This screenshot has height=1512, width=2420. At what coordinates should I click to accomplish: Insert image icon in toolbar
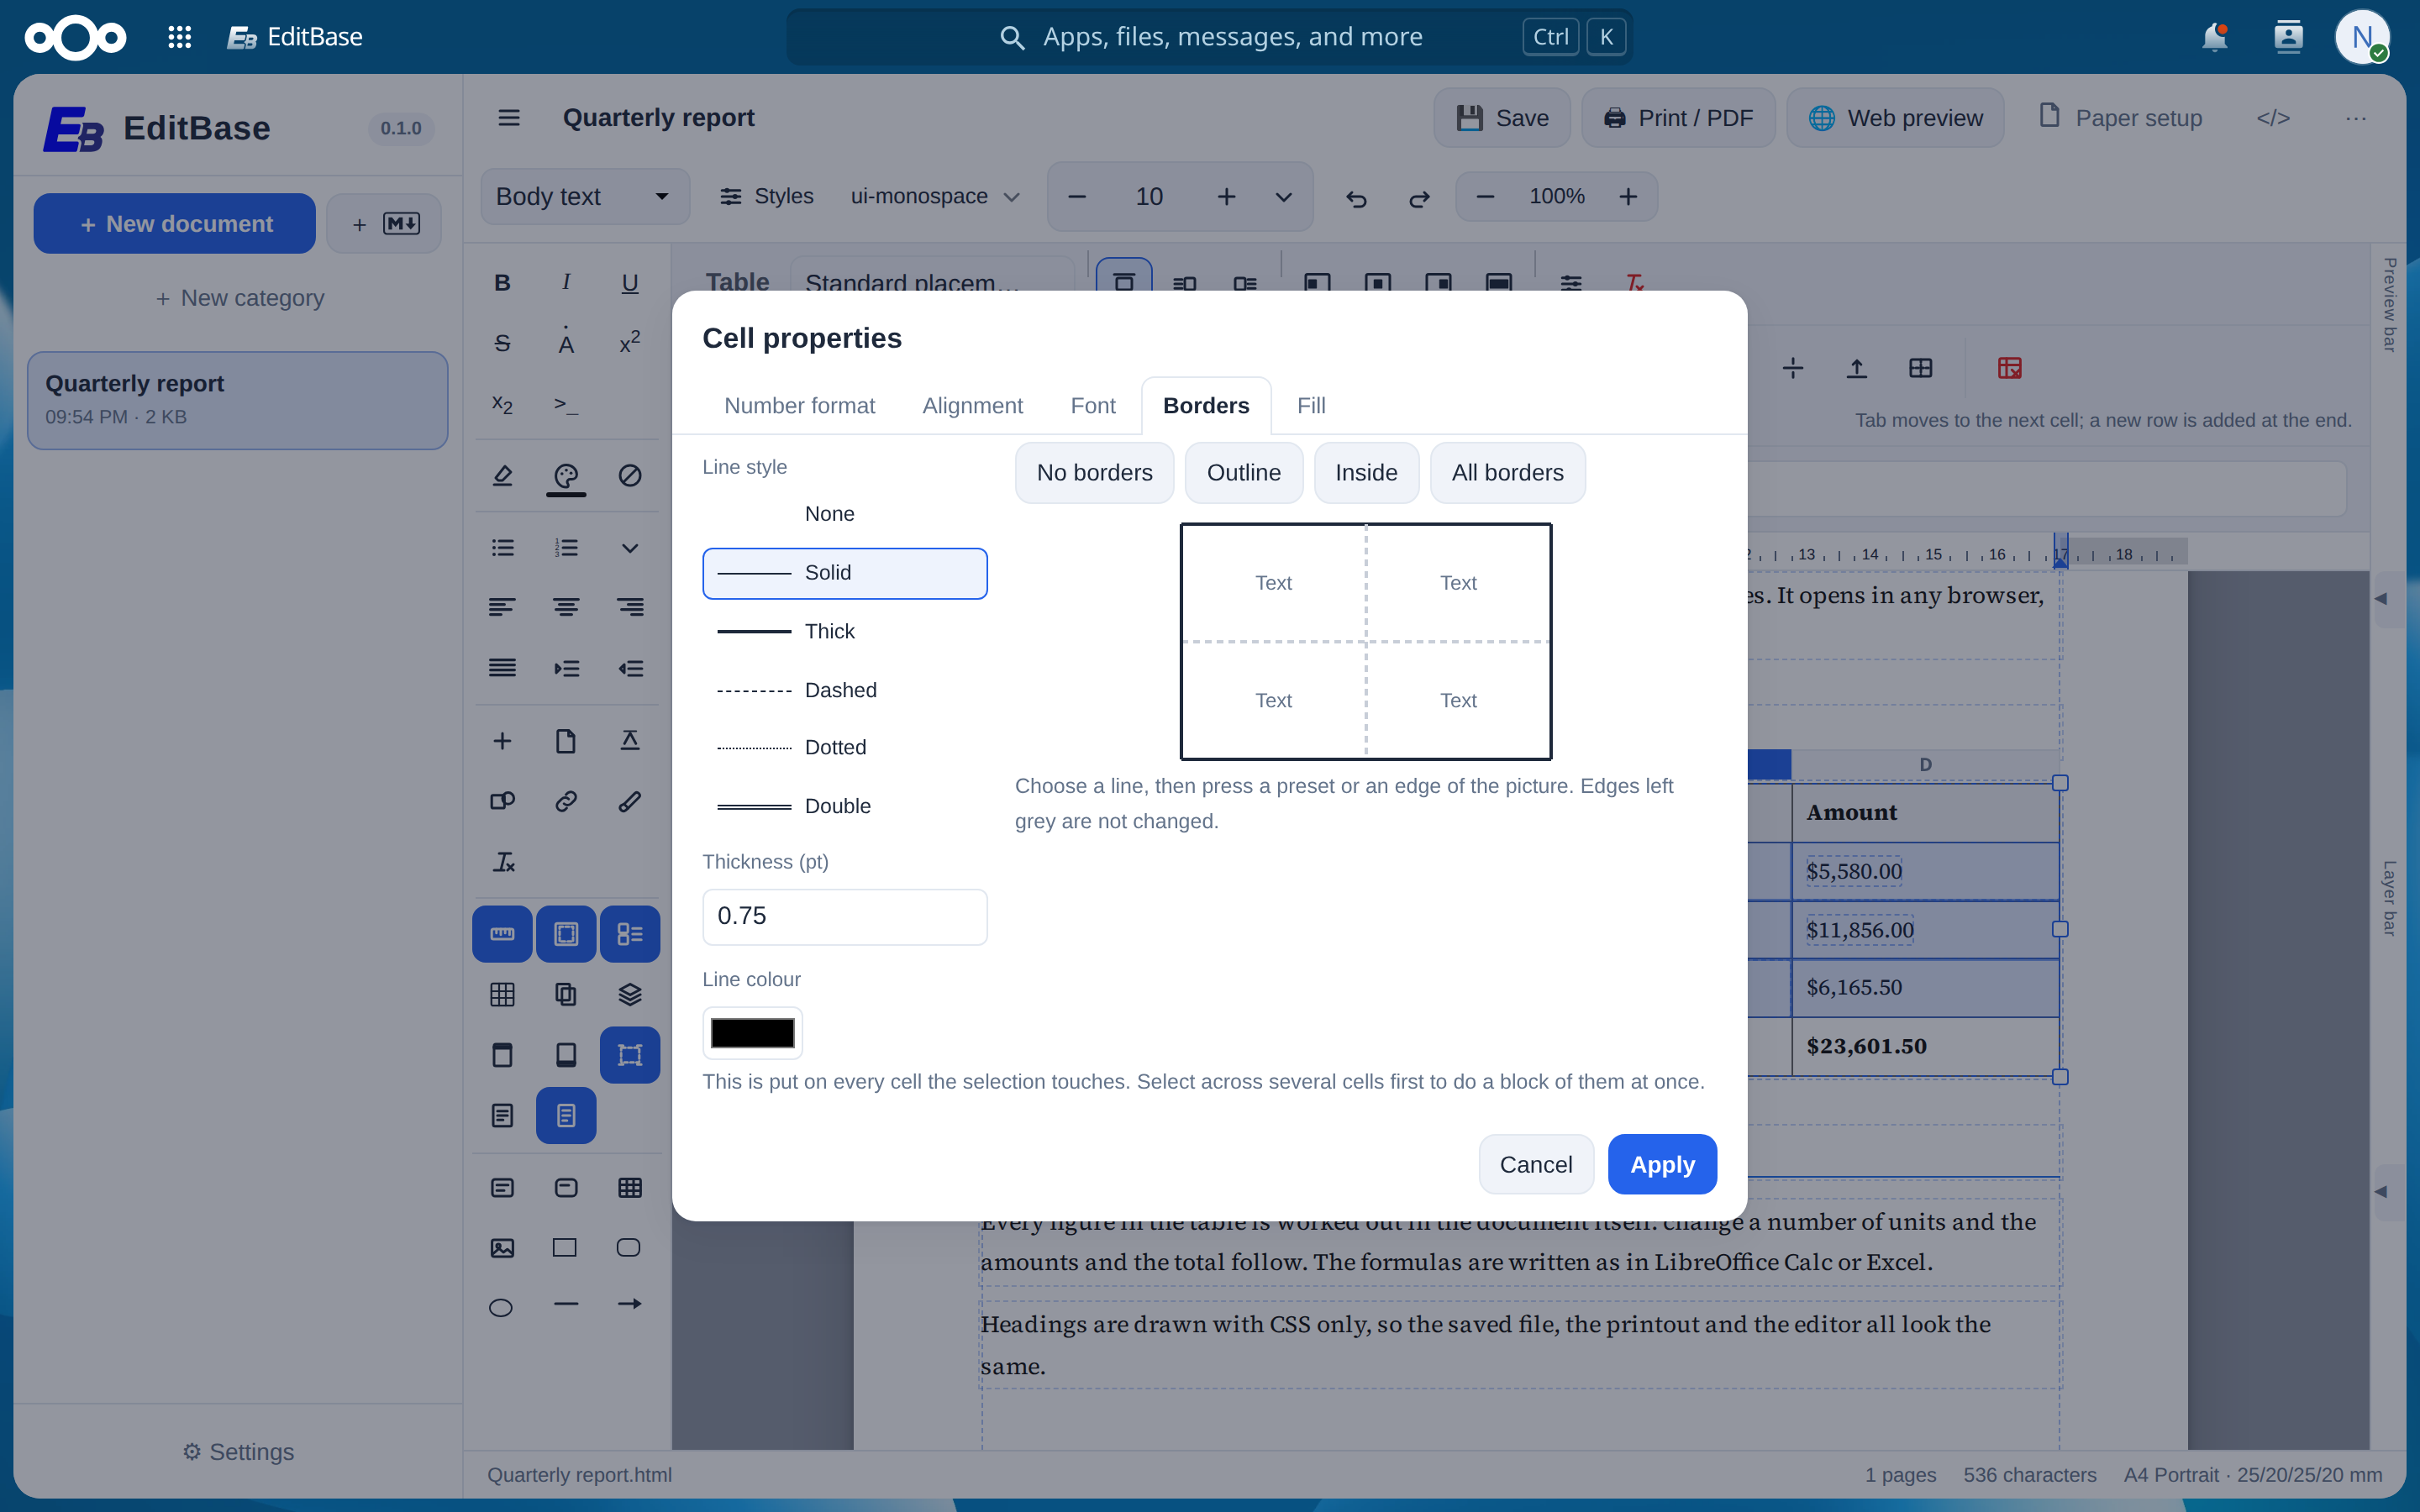click(x=502, y=1247)
